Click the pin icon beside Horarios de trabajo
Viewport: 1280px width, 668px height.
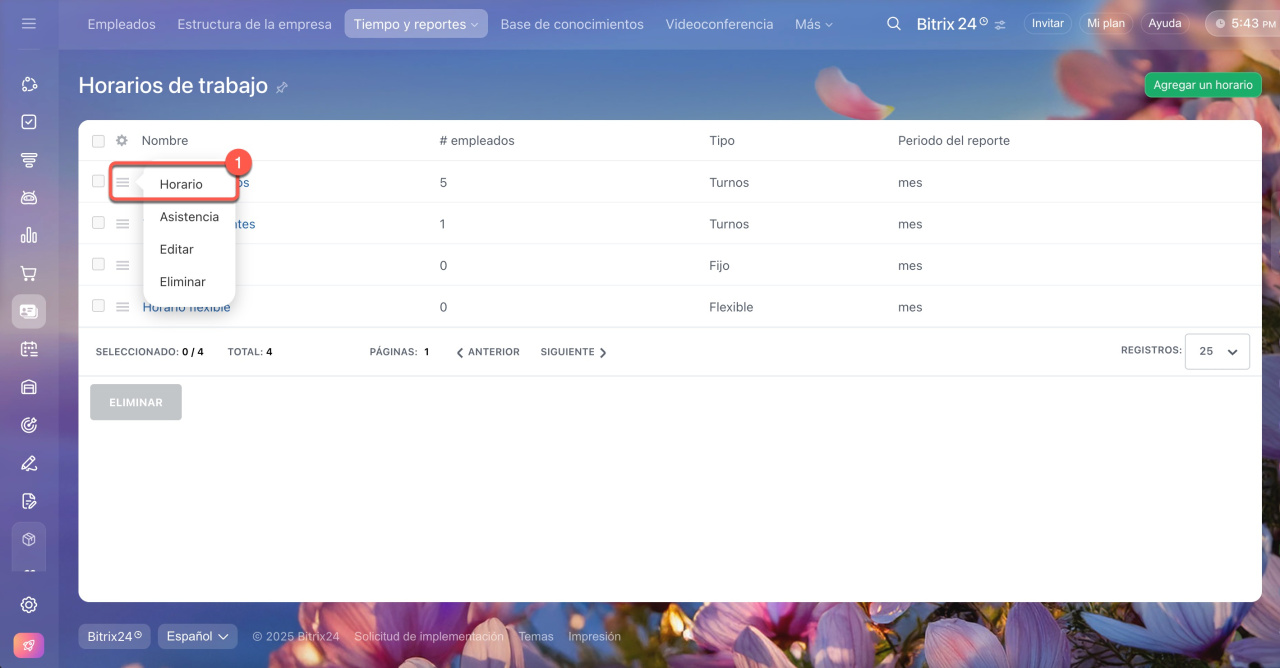(282, 88)
